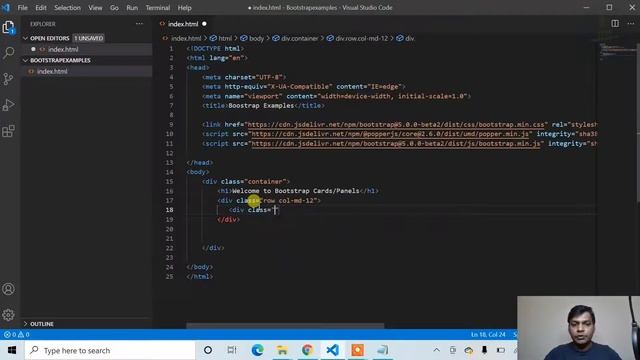Select index.html in BOOTSTRAPEXAMPLES folder
640x360 pixels.
click(52, 71)
